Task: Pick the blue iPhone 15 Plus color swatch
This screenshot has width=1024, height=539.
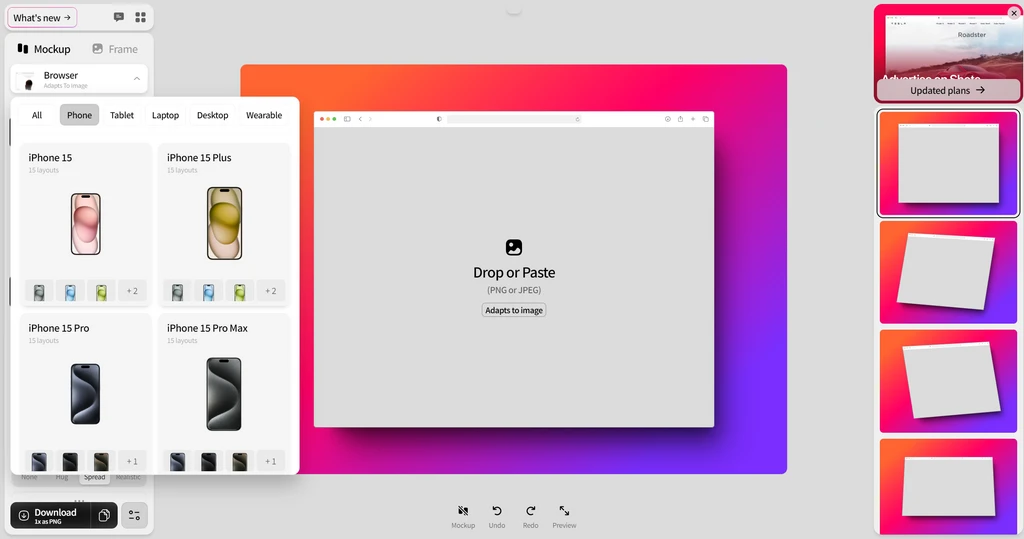Action: [x=208, y=291]
